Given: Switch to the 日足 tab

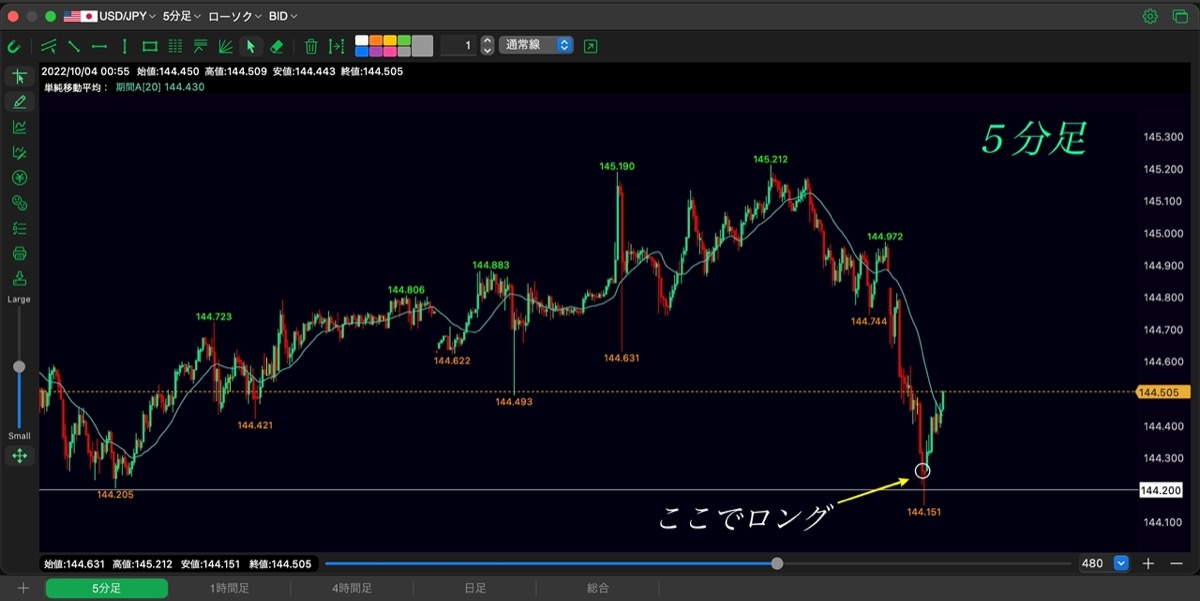Looking at the screenshot, I should (x=475, y=588).
